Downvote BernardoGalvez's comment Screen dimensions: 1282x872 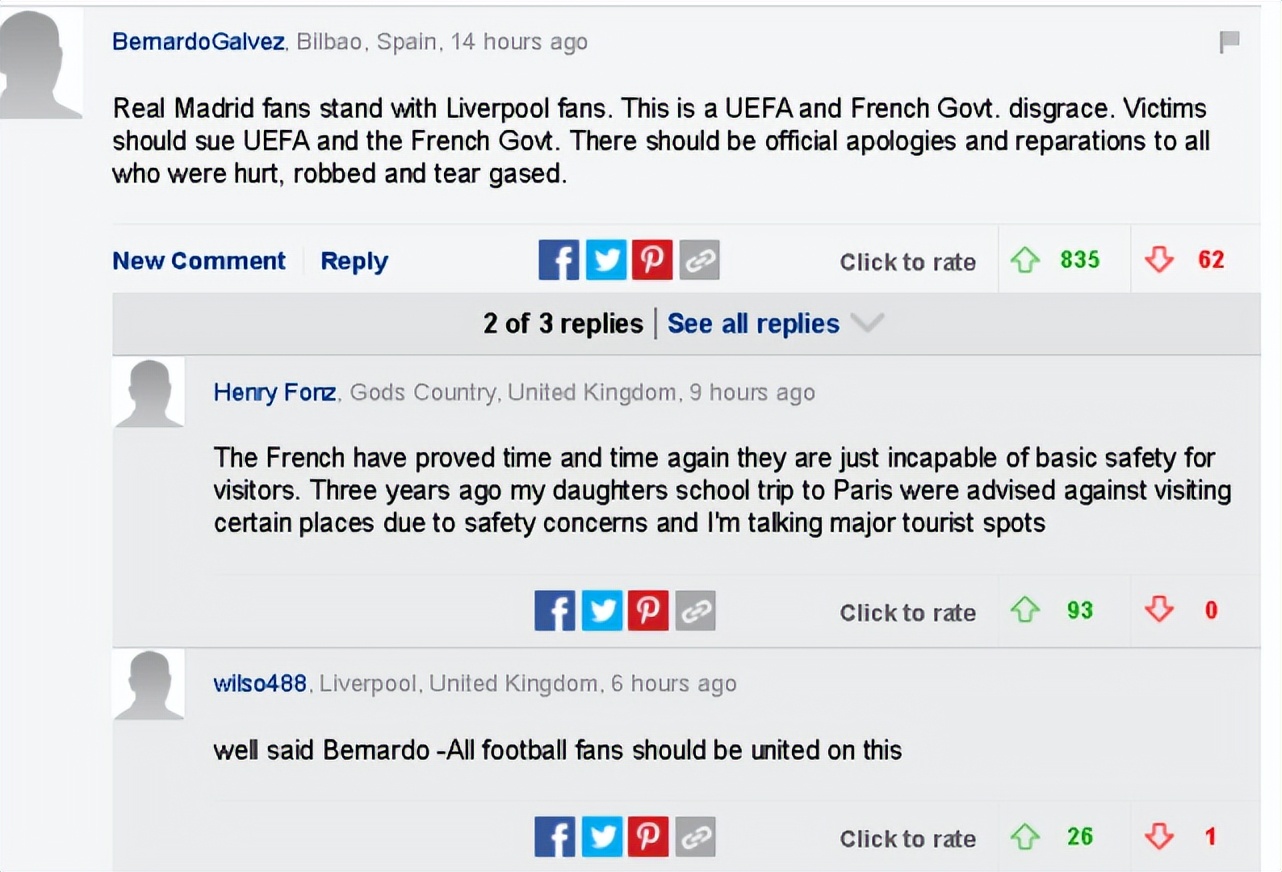(1159, 261)
